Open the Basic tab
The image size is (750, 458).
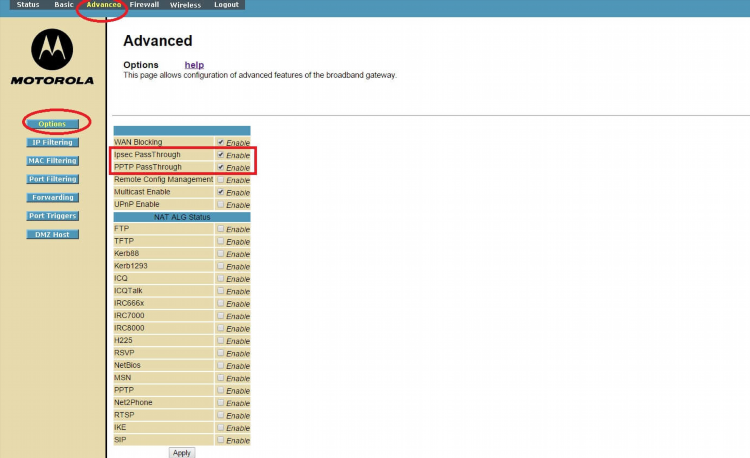[x=64, y=4]
